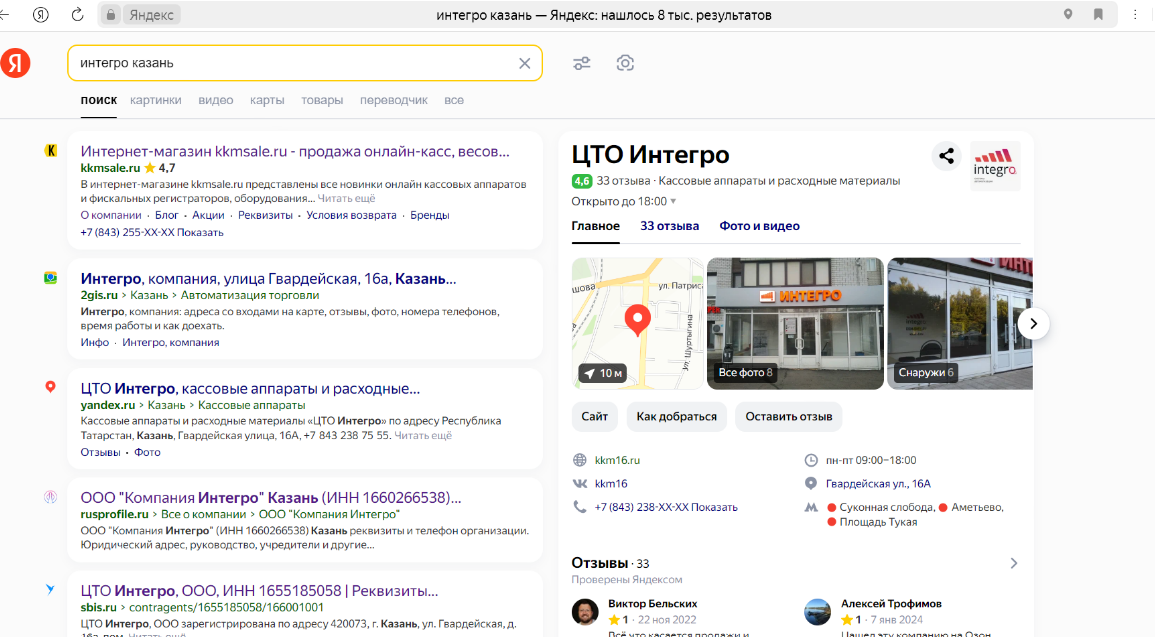Click the bookmark icon in address bar
1155x637 pixels.
(1098, 15)
